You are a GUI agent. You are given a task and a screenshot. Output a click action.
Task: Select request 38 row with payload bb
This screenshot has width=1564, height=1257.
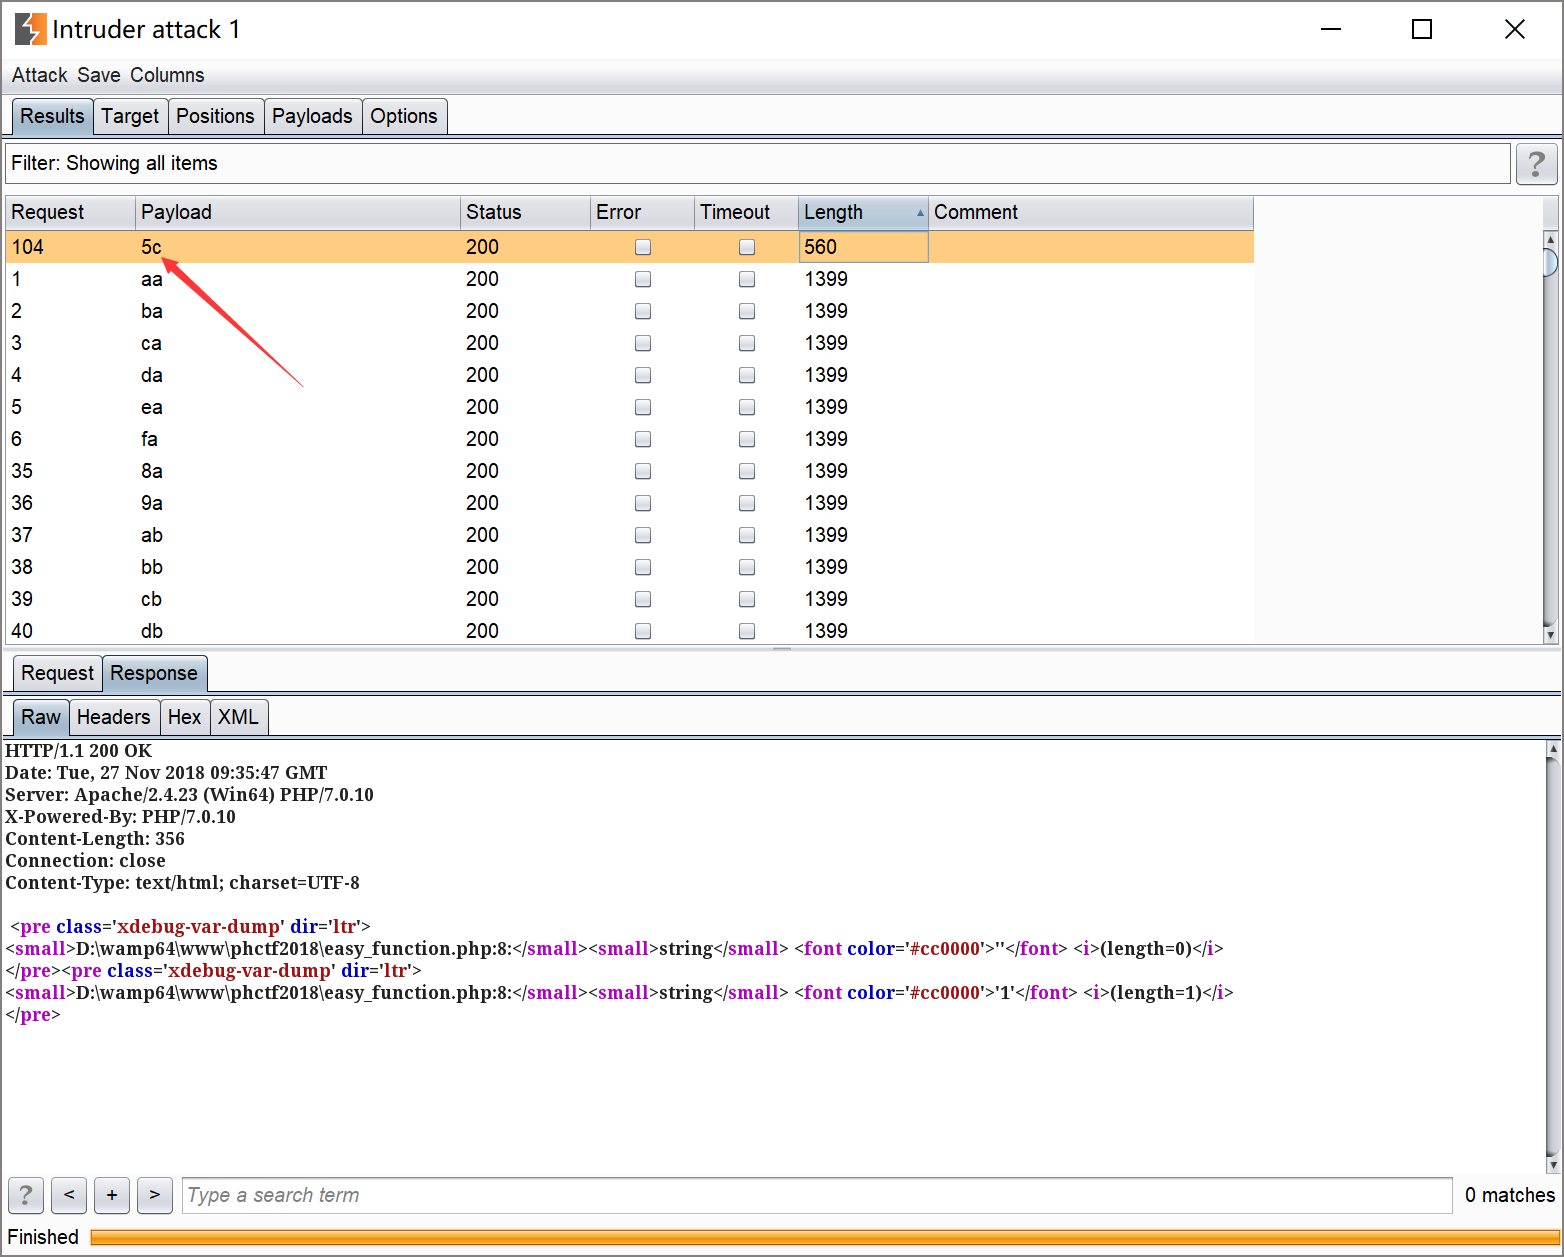630,567
